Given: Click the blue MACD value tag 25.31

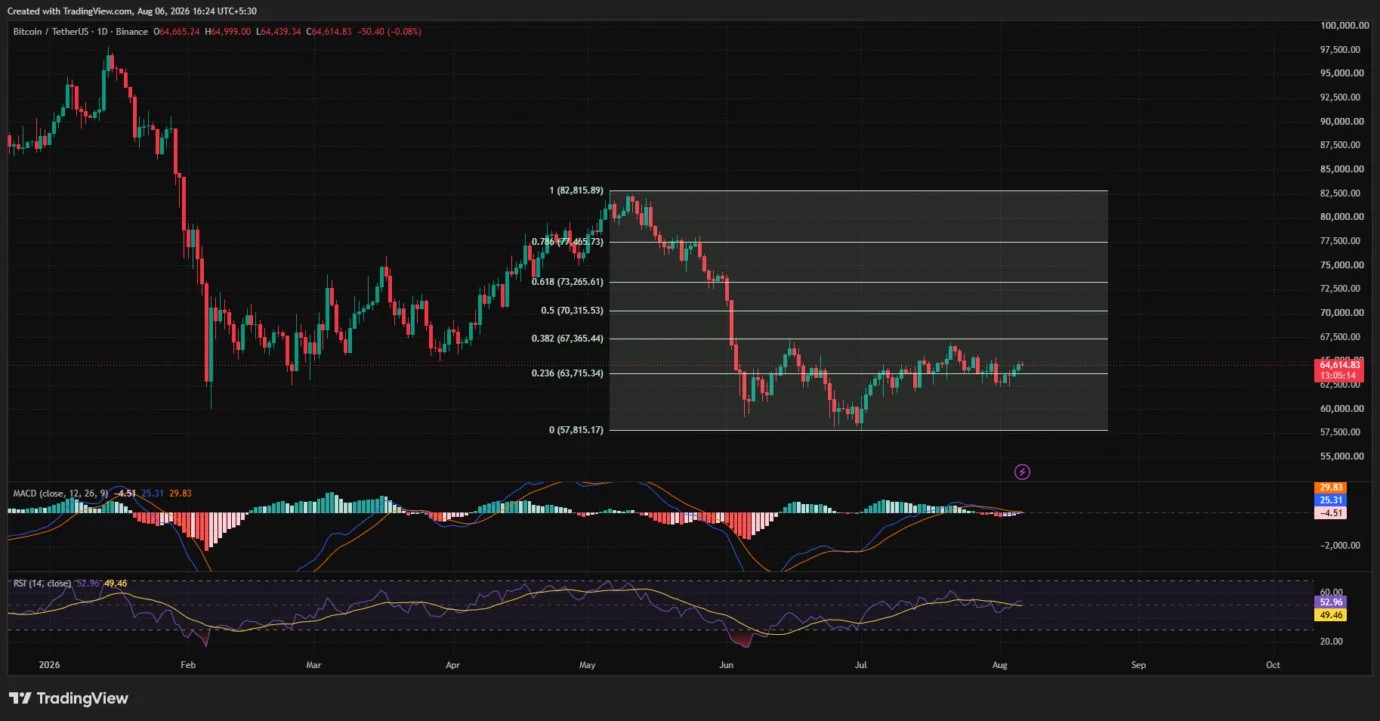Looking at the screenshot, I should pyautogui.click(x=1331, y=500).
